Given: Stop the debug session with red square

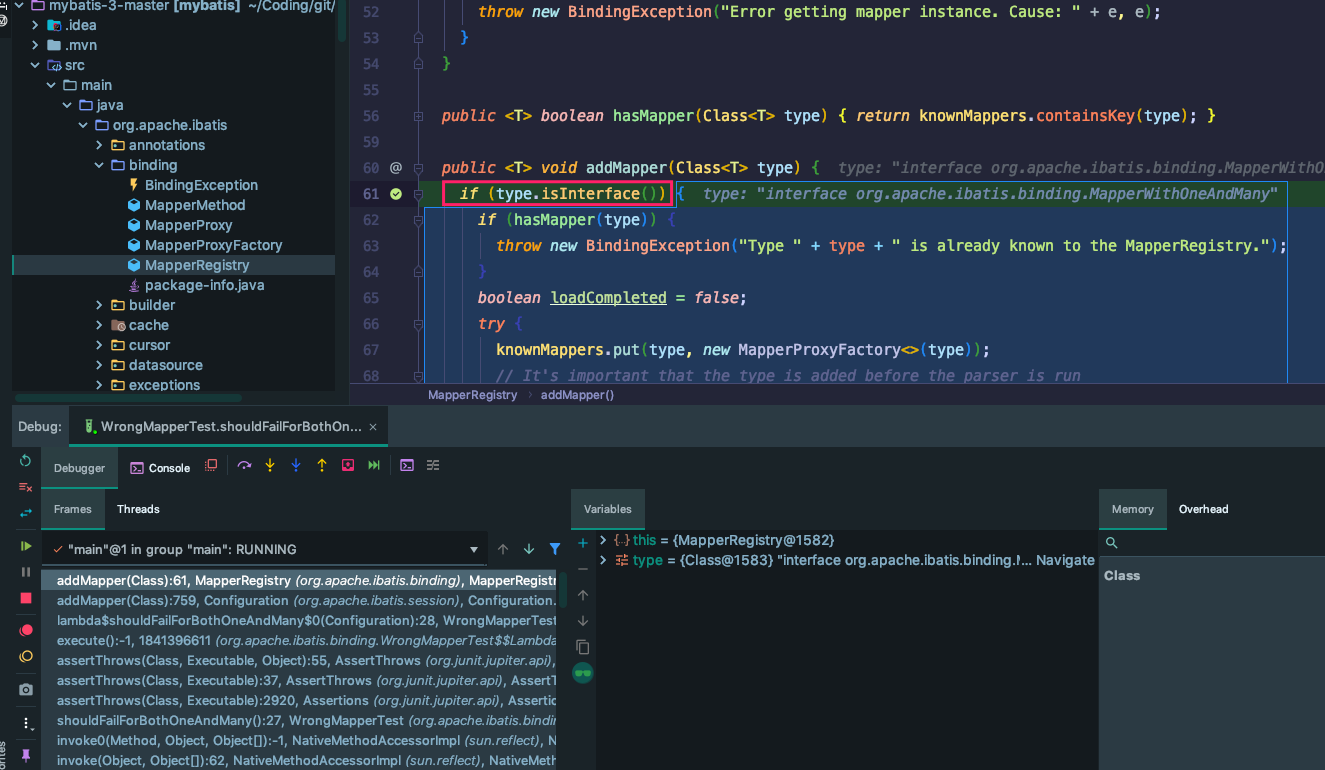Looking at the screenshot, I should click(x=26, y=598).
